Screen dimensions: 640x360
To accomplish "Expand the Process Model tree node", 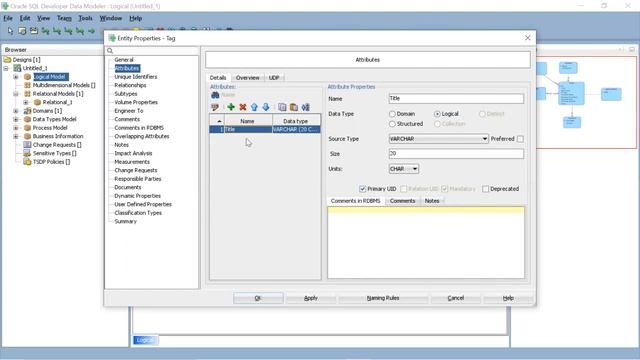I will (16, 128).
